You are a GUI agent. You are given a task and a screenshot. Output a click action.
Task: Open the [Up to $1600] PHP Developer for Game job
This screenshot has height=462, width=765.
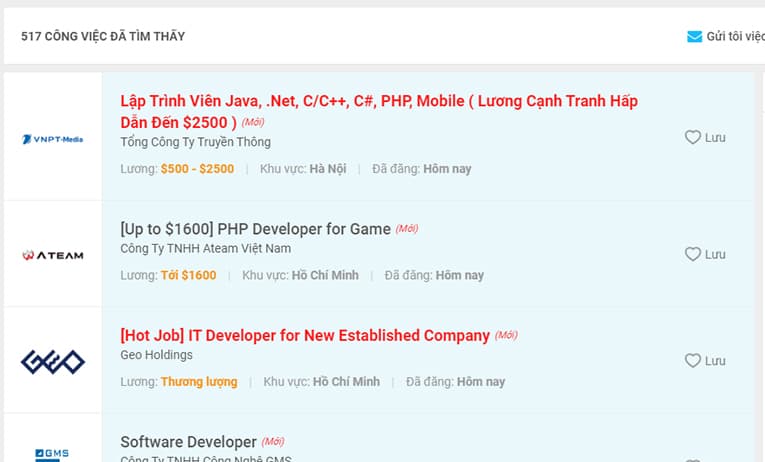[x=256, y=229]
